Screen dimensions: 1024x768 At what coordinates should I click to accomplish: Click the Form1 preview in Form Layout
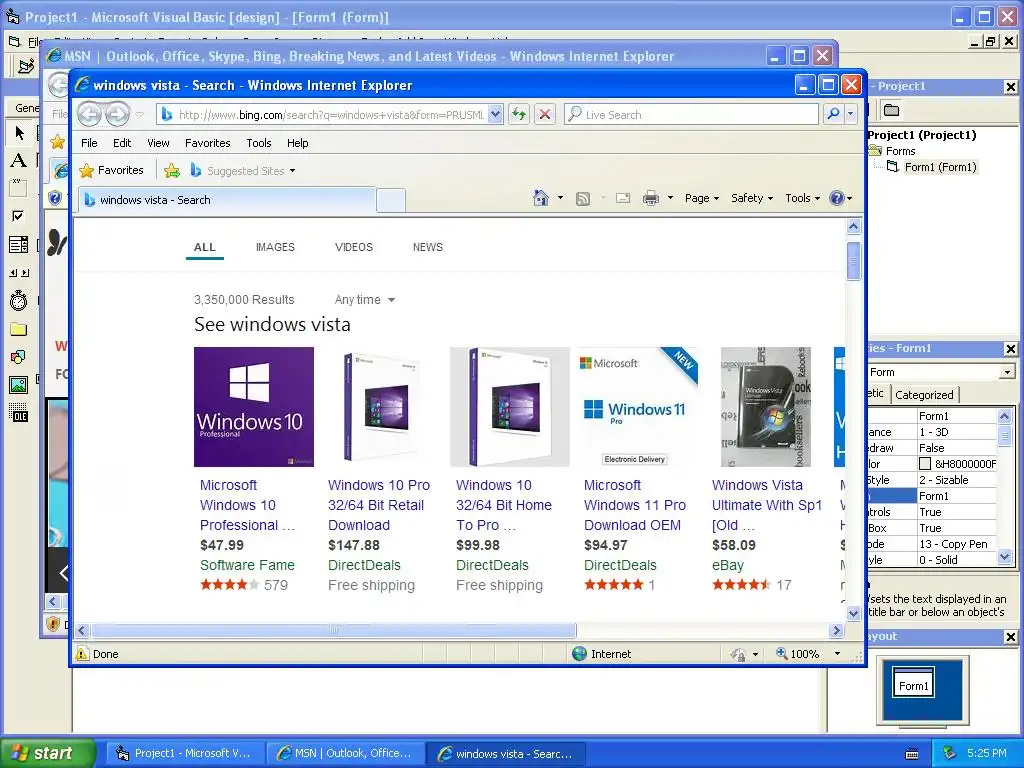[913, 682]
